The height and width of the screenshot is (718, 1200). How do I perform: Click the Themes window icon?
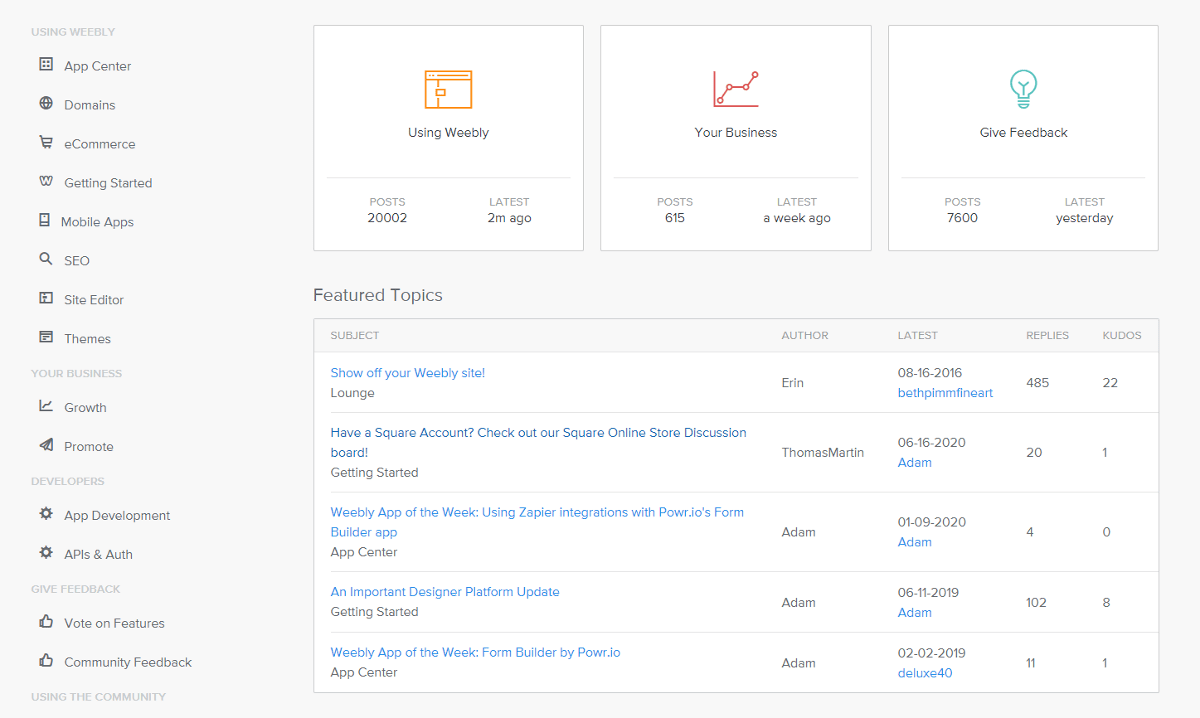point(46,337)
